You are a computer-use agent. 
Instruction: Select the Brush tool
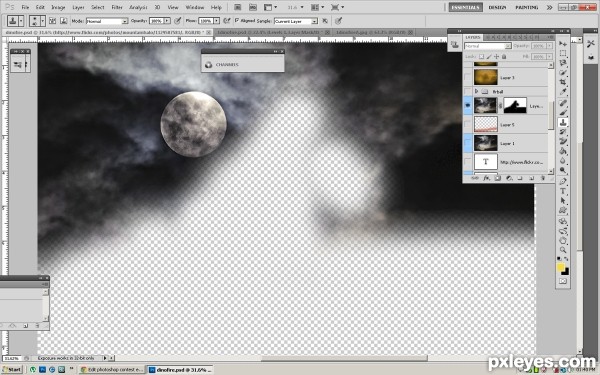click(x=562, y=112)
